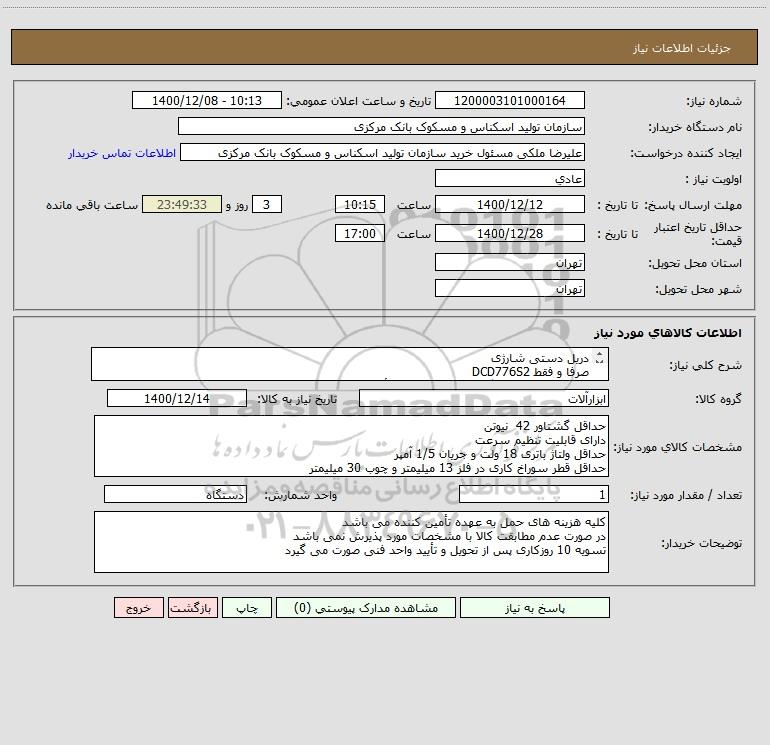Click the scroll stepper in 'شرح کلی نیاز' box
Viewport: 770px width, 745px height.
tap(599, 358)
